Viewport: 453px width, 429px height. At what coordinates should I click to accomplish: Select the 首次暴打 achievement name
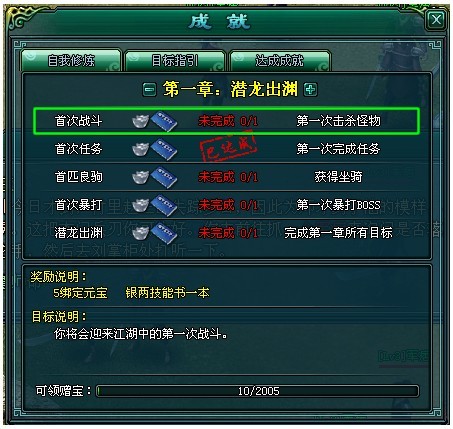coord(78,205)
